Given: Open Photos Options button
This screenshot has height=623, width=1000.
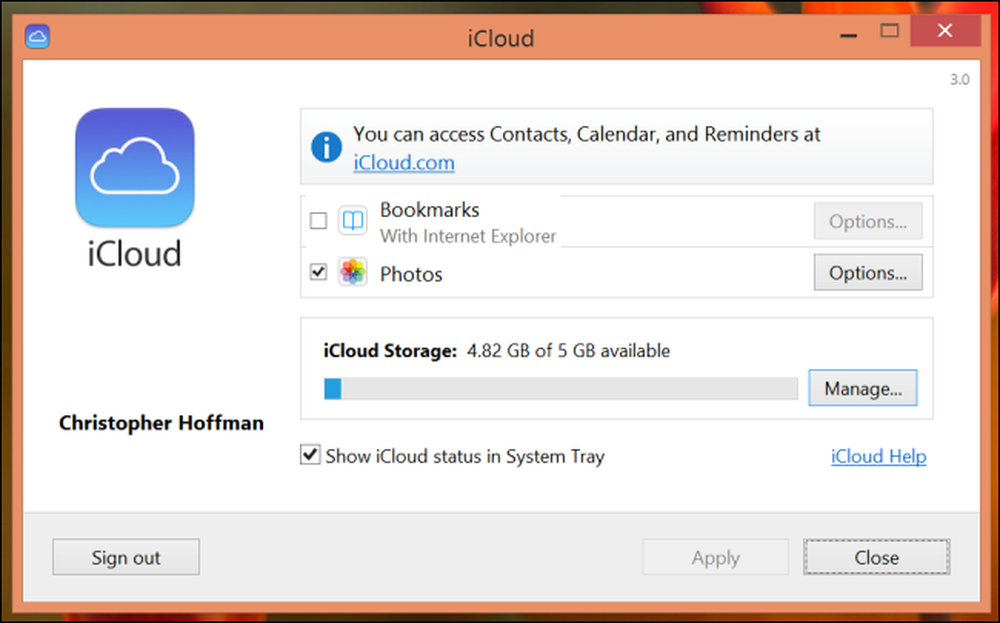Looking at the screenshot, I should point(868,272).
